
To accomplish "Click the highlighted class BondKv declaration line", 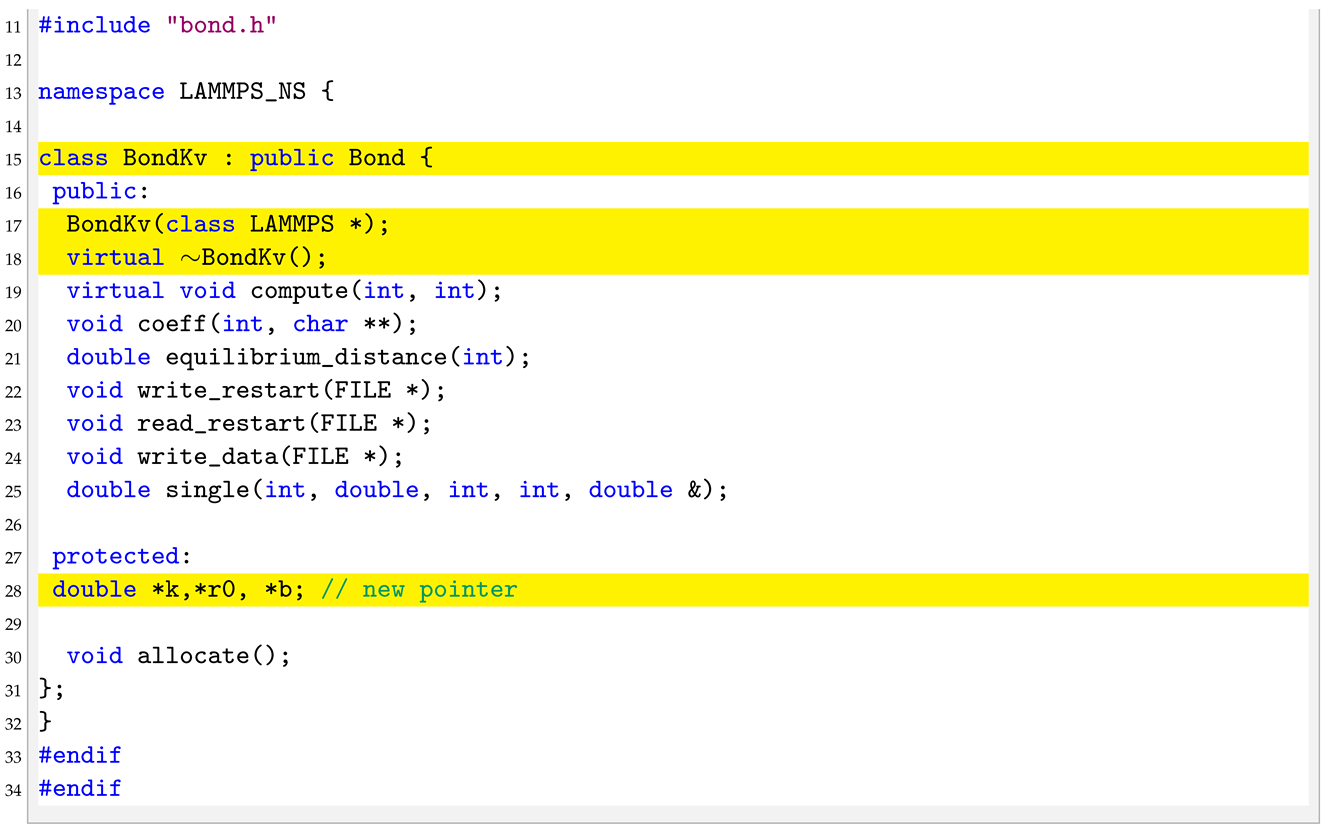I will [x=235, y=158].
